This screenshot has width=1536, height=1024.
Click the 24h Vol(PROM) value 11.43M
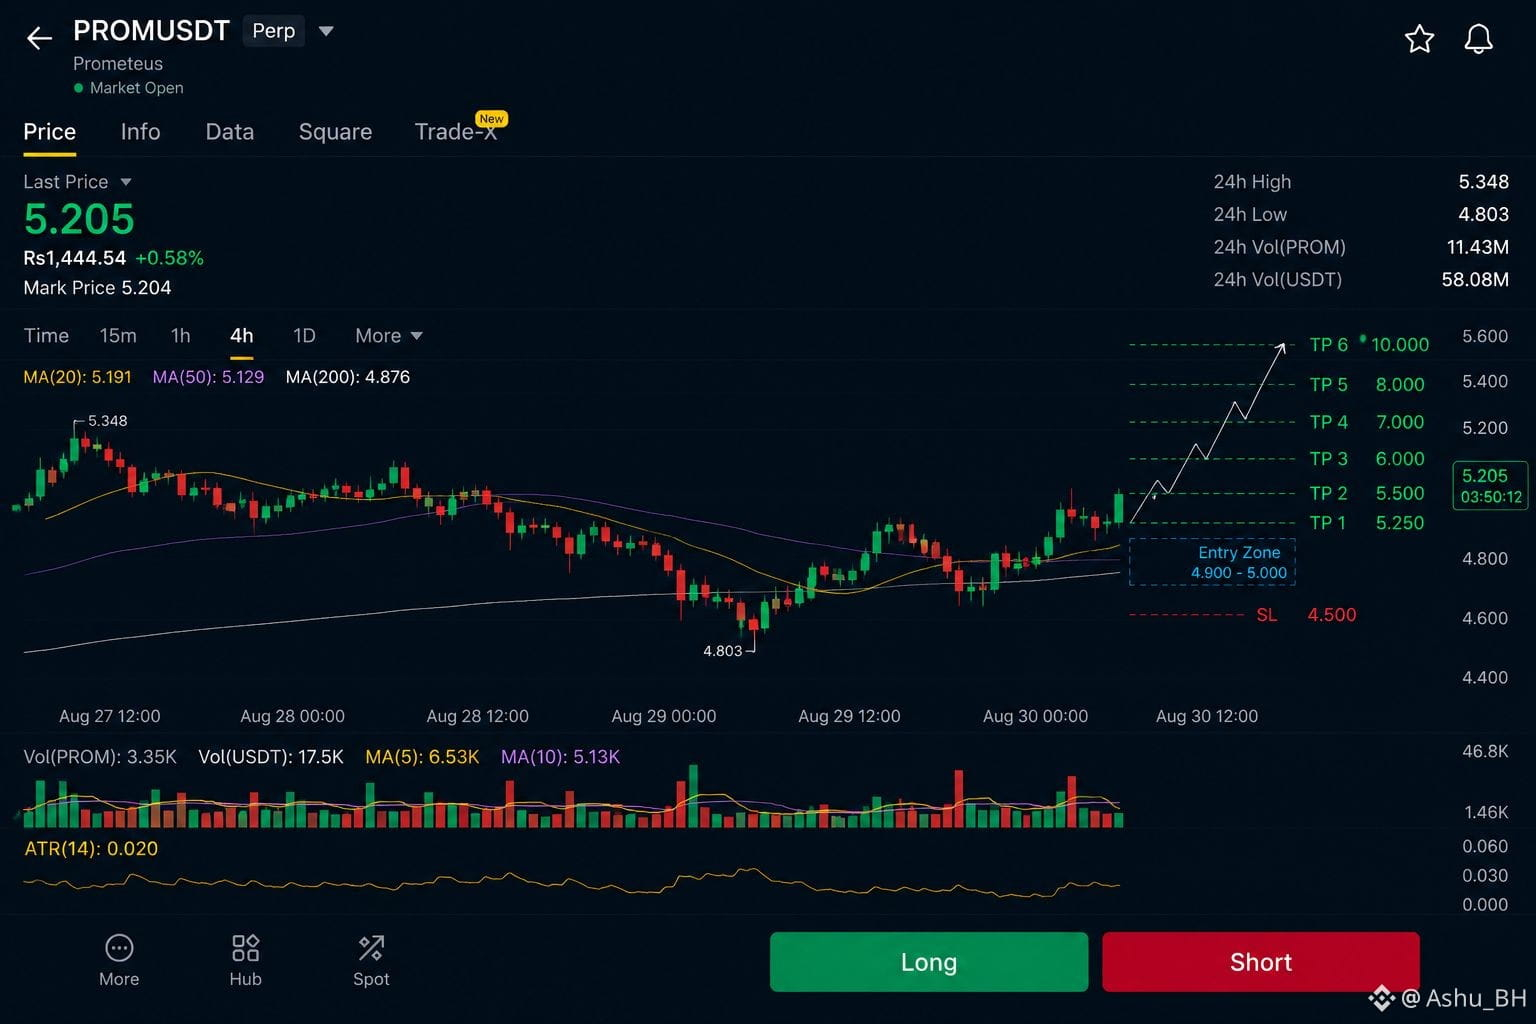pyautogui.click(x=1477, y=247)
